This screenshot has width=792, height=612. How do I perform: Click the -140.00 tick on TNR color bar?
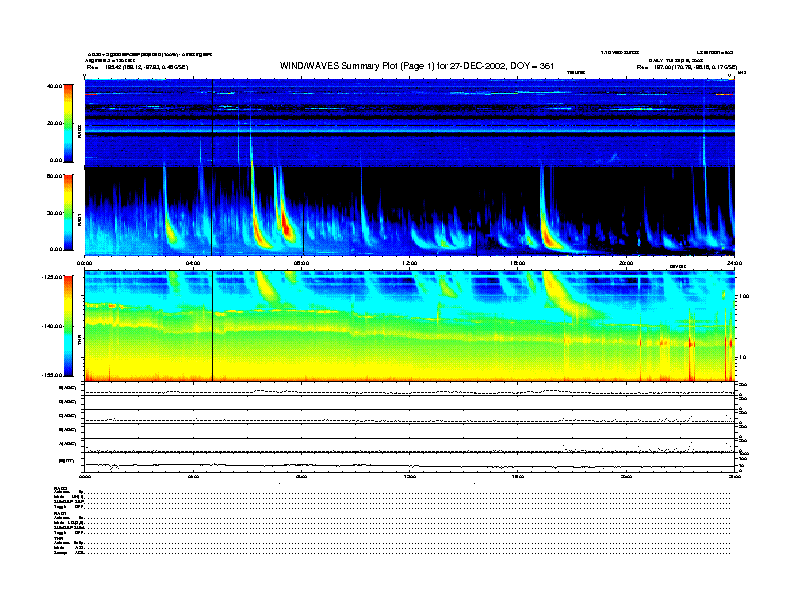[x=53, y=326]
